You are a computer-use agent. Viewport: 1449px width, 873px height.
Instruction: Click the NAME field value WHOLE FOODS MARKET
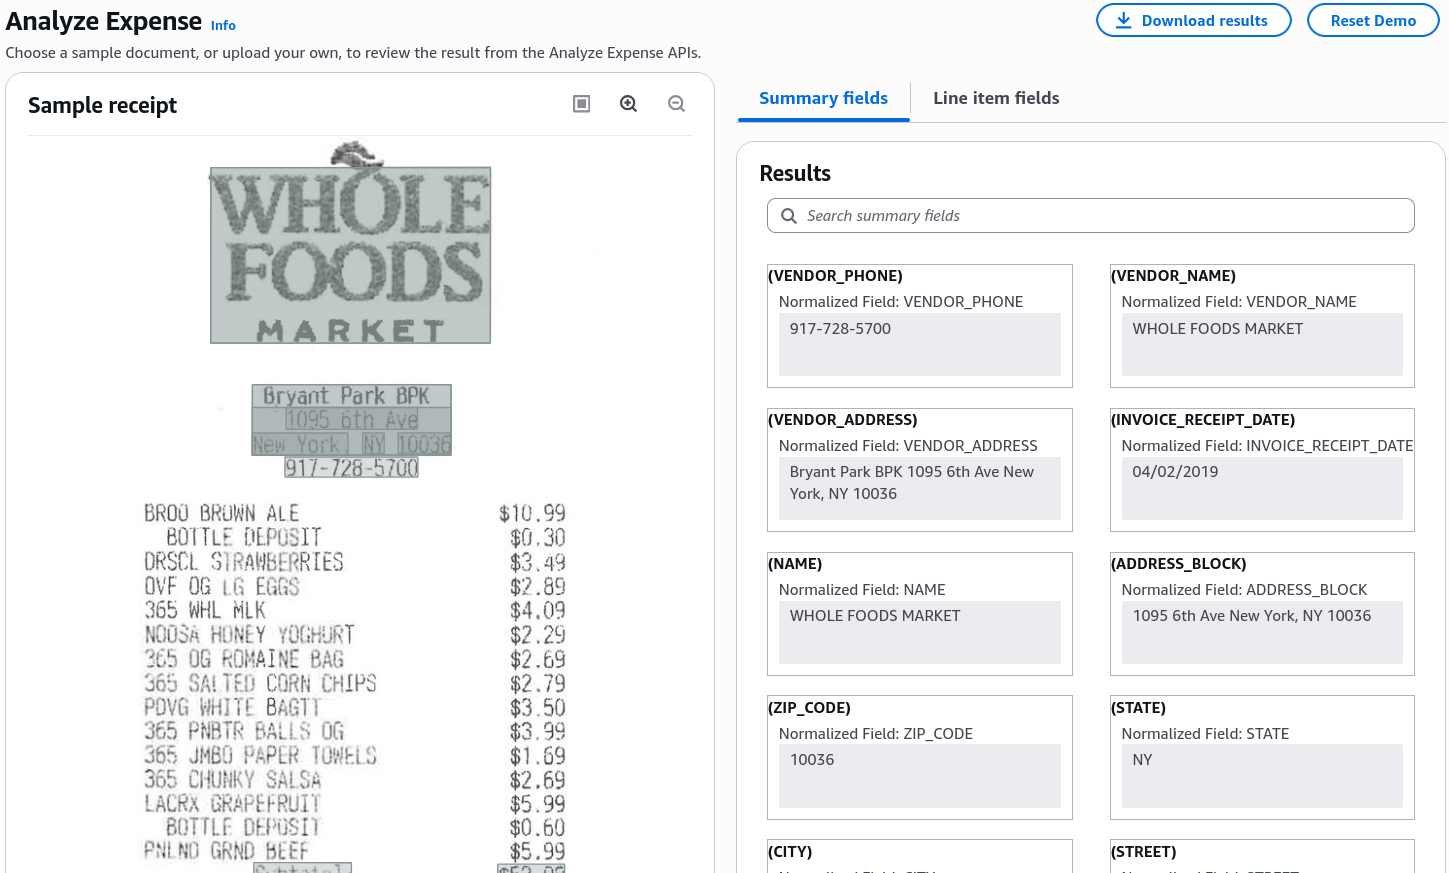click(x=919, y=632)
